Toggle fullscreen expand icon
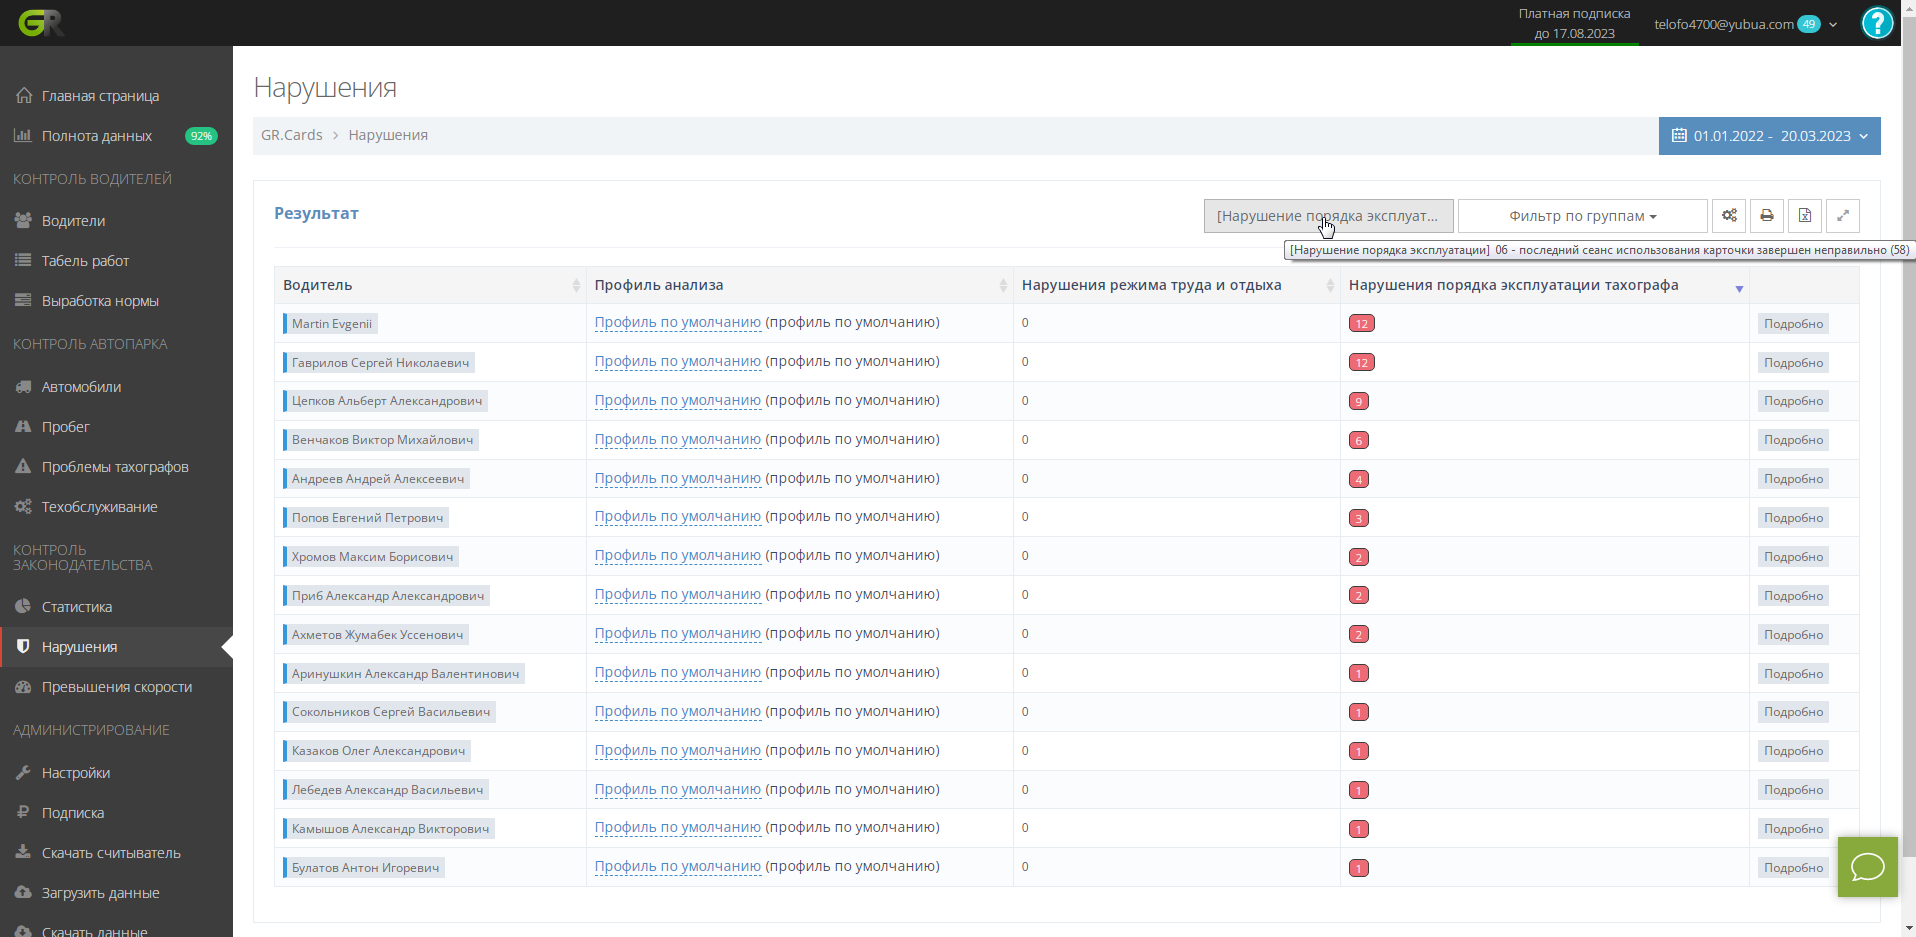 coord(1843,216)
